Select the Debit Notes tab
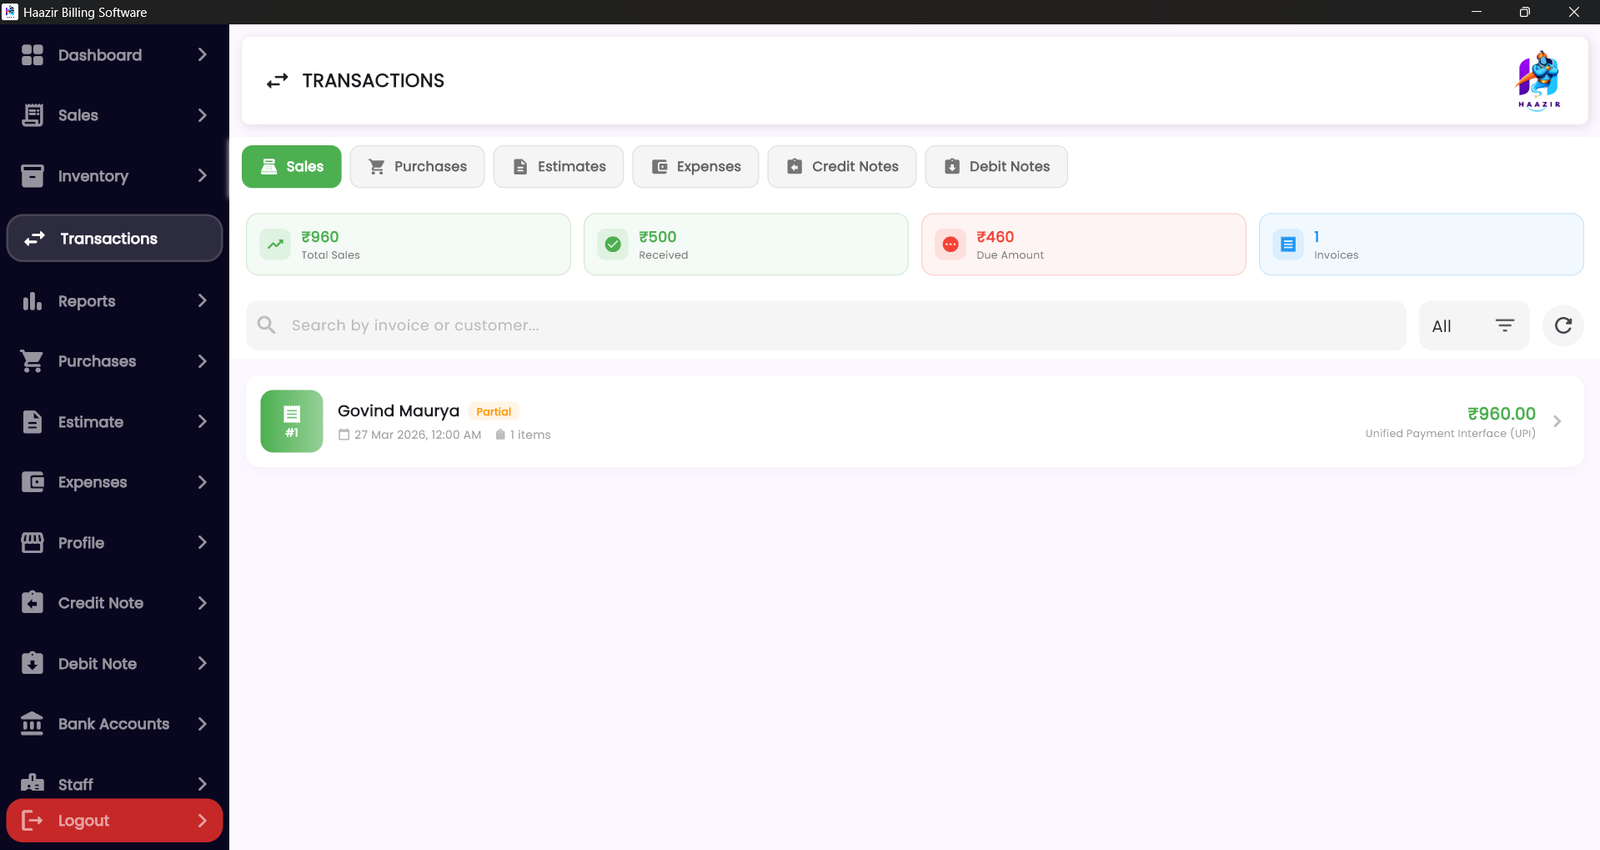The width and height of the screenshot is (1600, 850). pos(995,167)
